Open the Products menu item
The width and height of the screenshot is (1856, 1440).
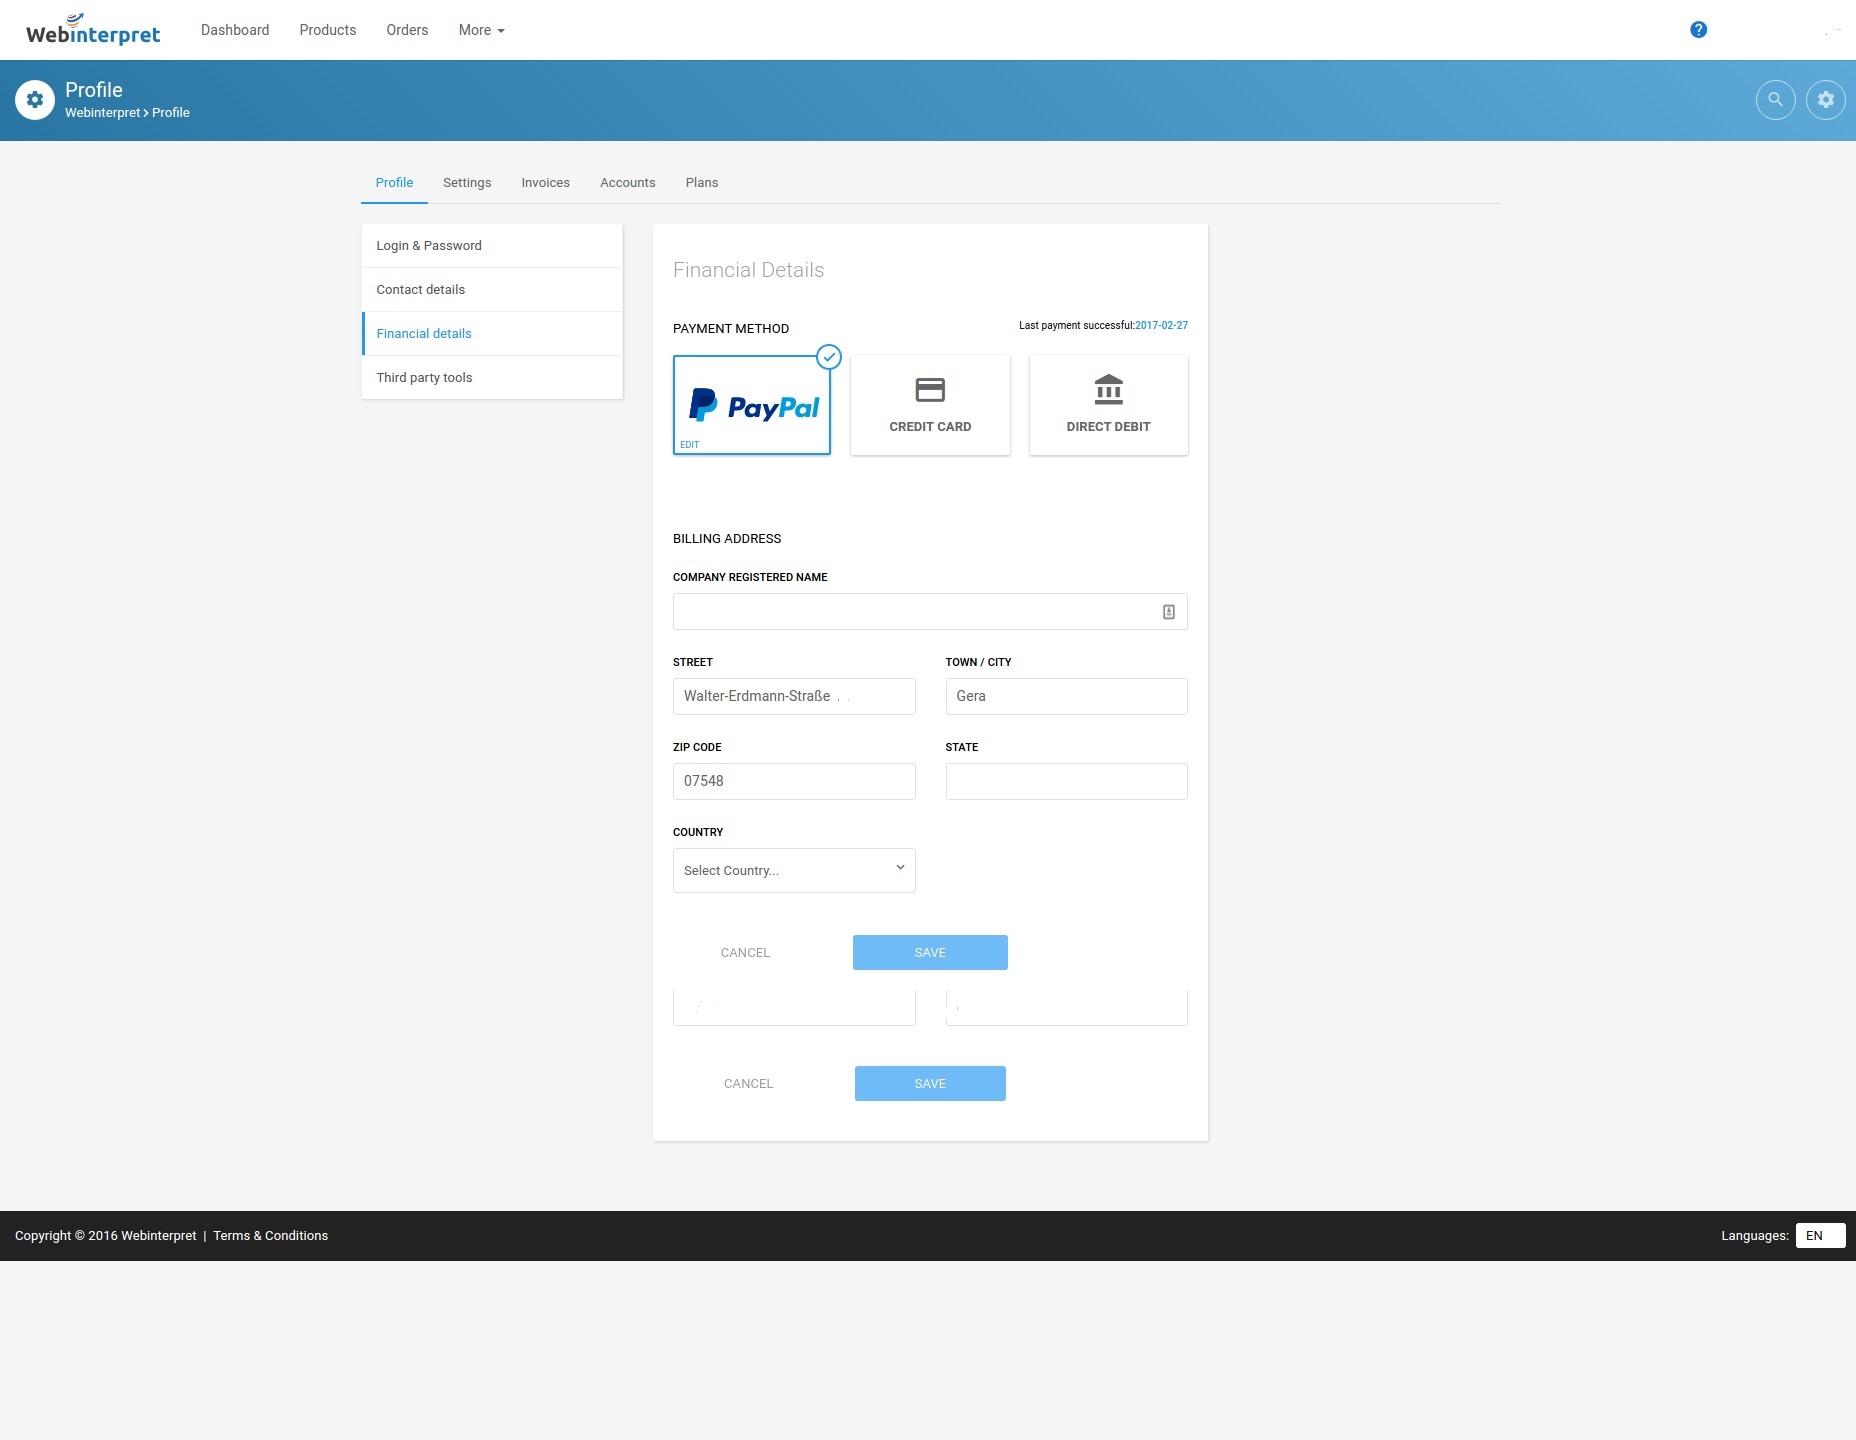pos(328,30)
